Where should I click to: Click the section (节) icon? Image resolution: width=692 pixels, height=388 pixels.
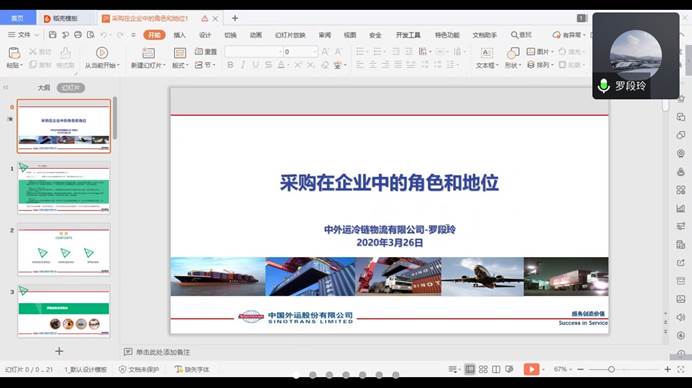tap(199, 65)
